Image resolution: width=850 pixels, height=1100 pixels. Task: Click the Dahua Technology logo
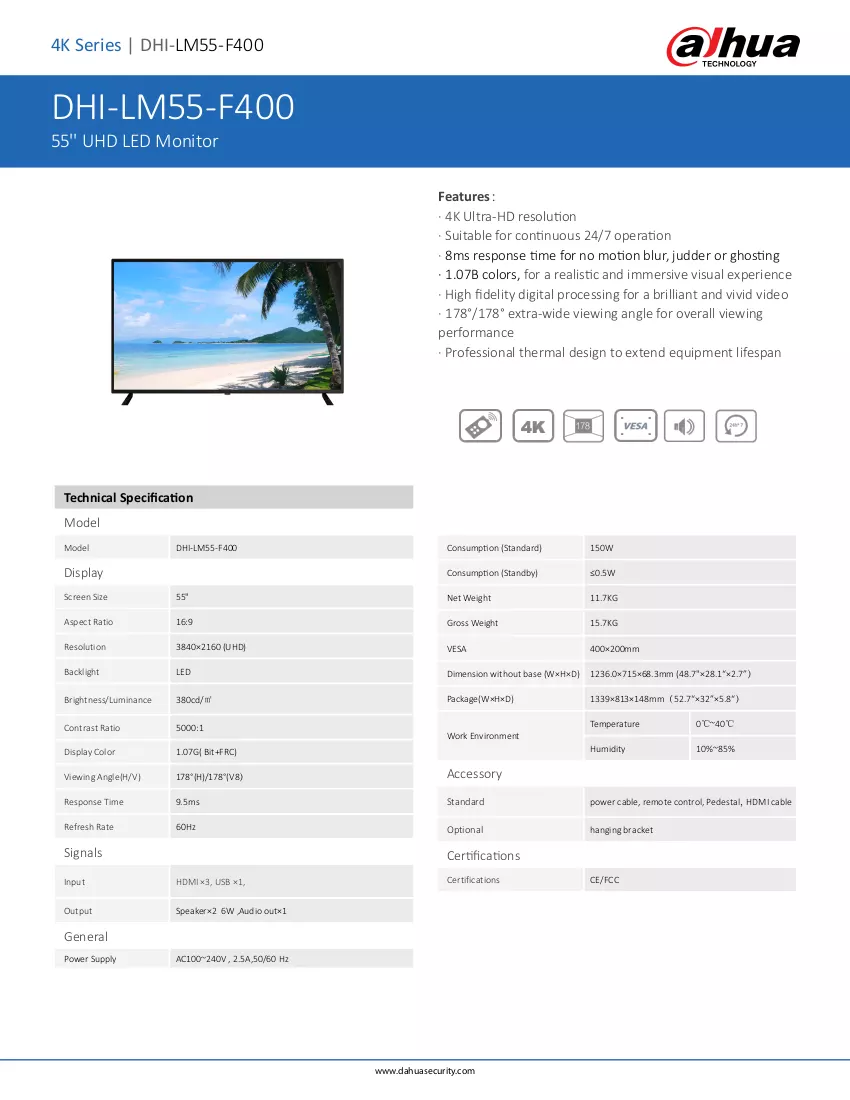pyautogui.click(x=733, y=46)
